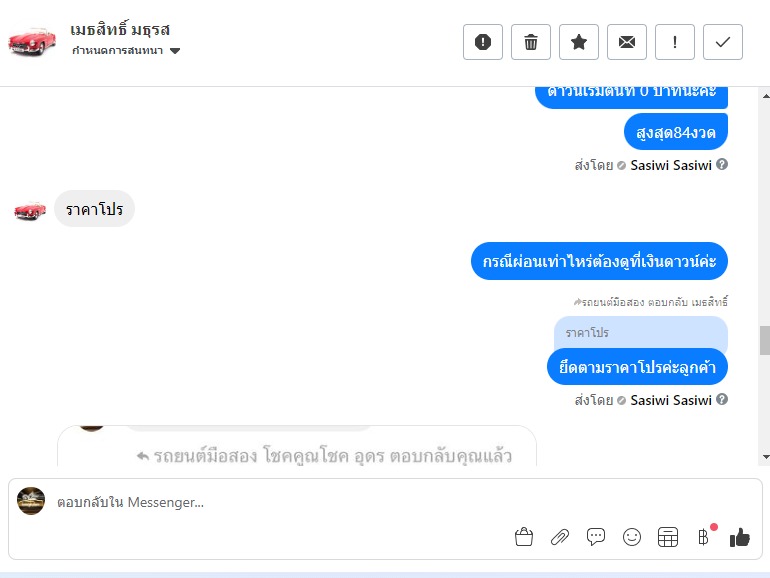The width and height of the screenshot is (770, 578).
Task: Click the quoted ราคาโปร reply preview
Action: point(641,333)
